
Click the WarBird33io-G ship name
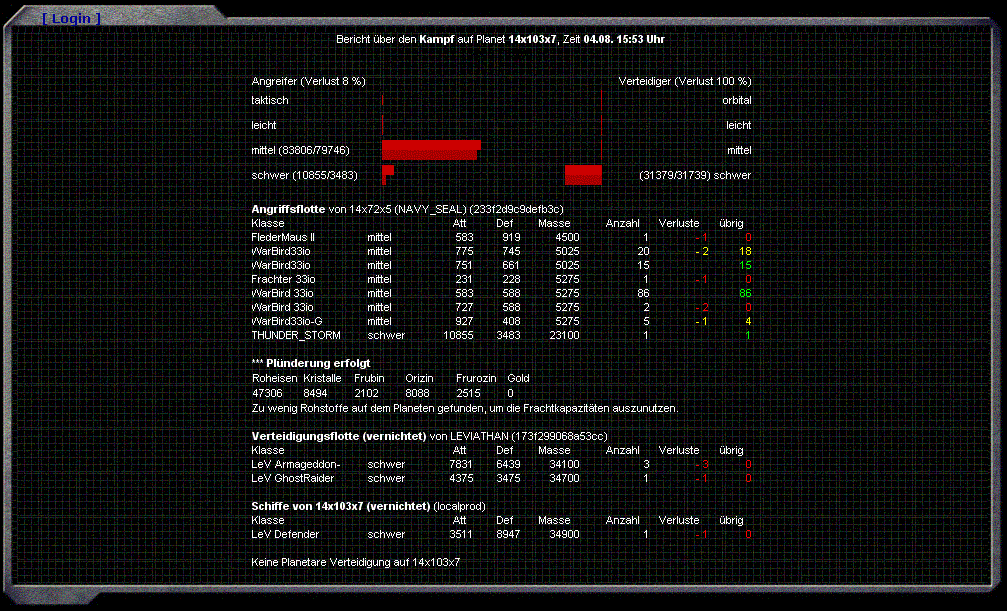click(x=287, y=321)
